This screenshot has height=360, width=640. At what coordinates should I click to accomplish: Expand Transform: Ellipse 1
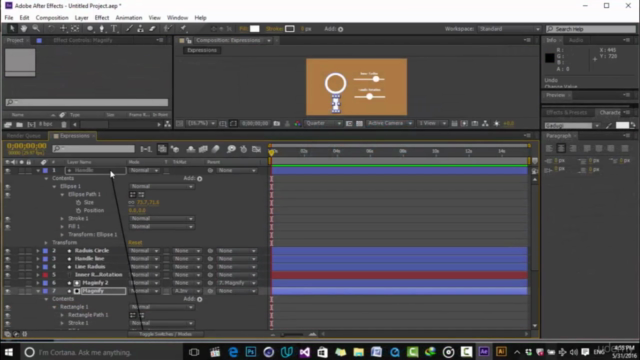(x=62, y=235)
